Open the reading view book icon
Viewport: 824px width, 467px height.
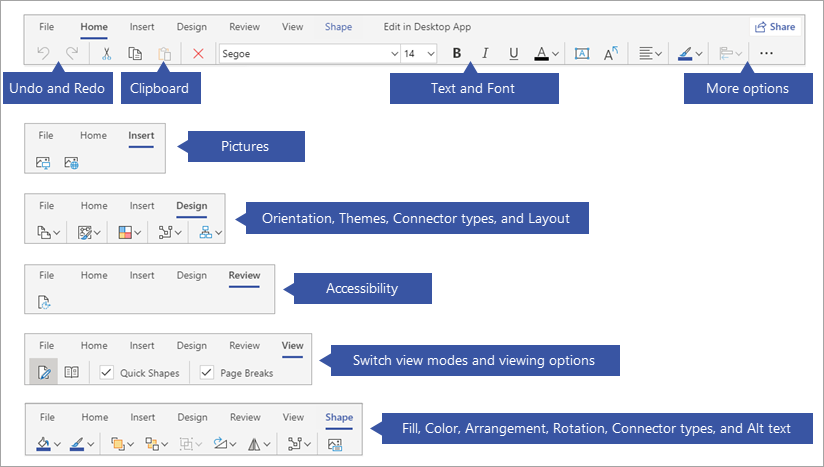pyautogui.click(x=71, y=372)
